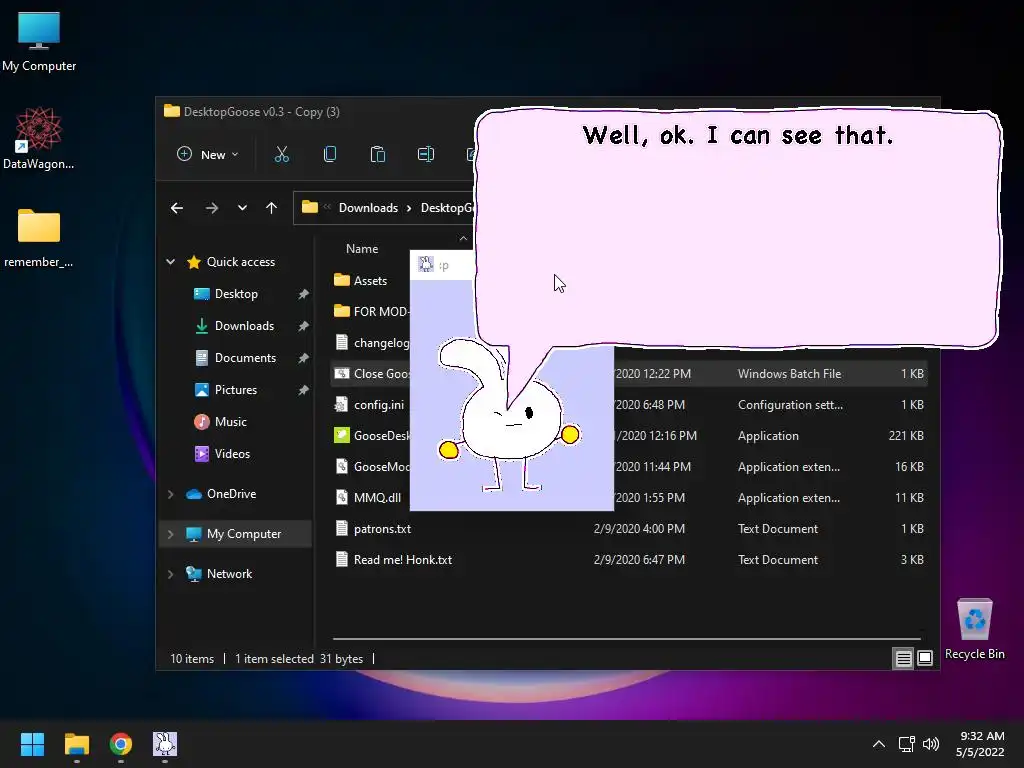This screenshot has width=1024, height=768.
Task: Open Pictures from the sidebar
Action: (236, 390)
